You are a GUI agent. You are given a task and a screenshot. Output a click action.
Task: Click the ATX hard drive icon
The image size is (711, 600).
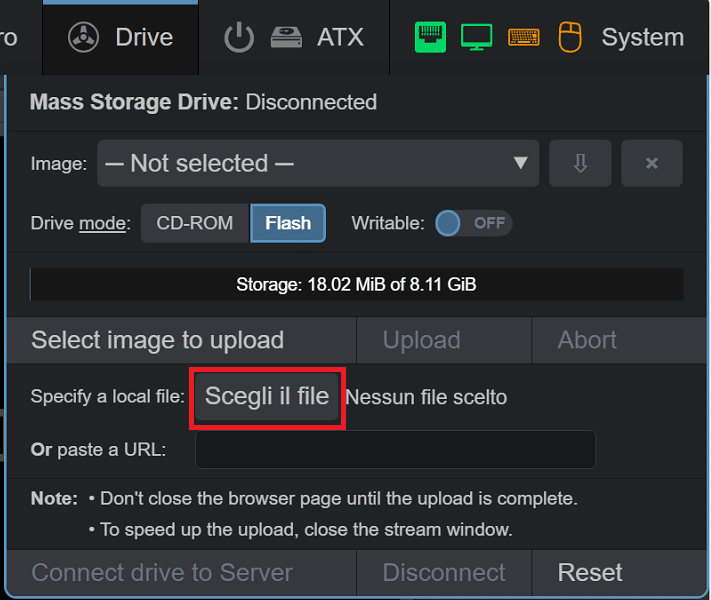click(286, 38)
